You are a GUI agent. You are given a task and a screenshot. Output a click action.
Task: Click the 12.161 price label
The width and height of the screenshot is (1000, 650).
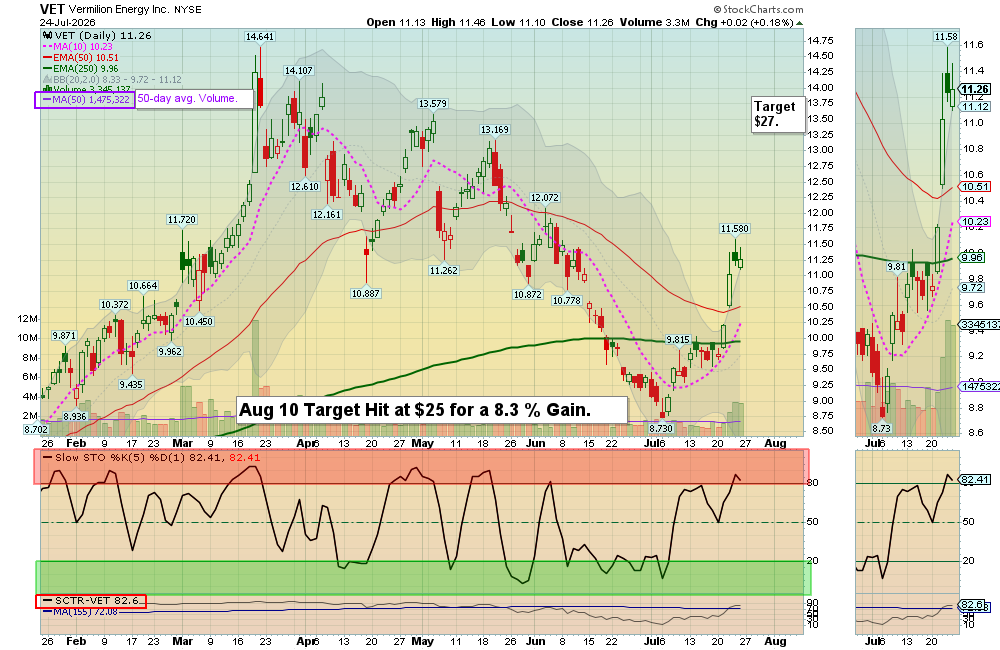(x=327, y=214)
